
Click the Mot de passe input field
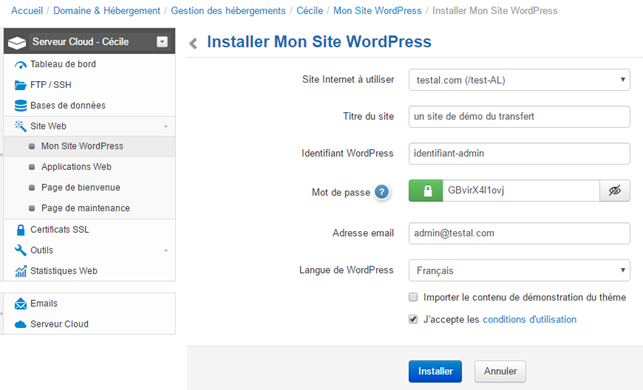pos(521,190)
